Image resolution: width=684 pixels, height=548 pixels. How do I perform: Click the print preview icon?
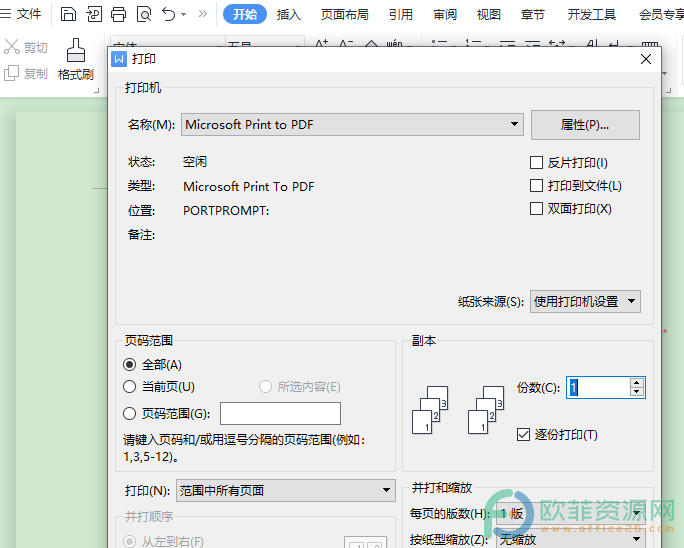coord(144,14)
